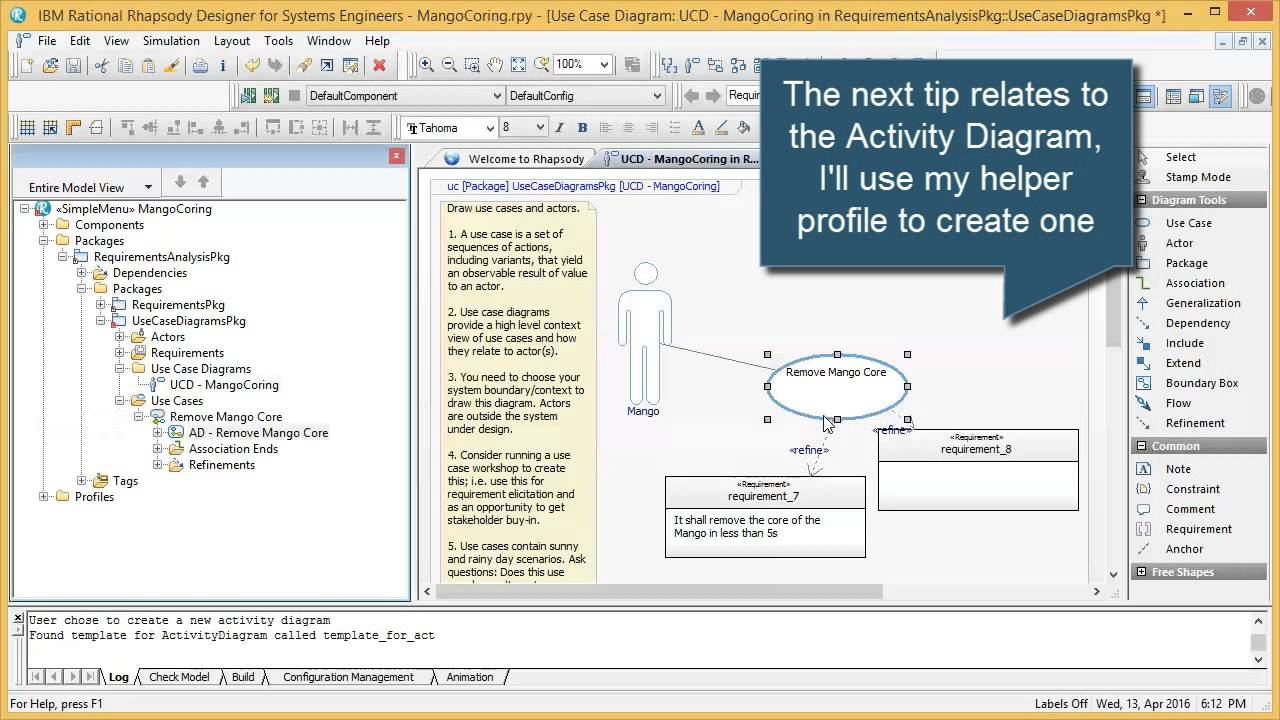Select the Remove Mango Core use case ellipse
The height and width of the screenshot is (720, 1280).
click(837, 386)
